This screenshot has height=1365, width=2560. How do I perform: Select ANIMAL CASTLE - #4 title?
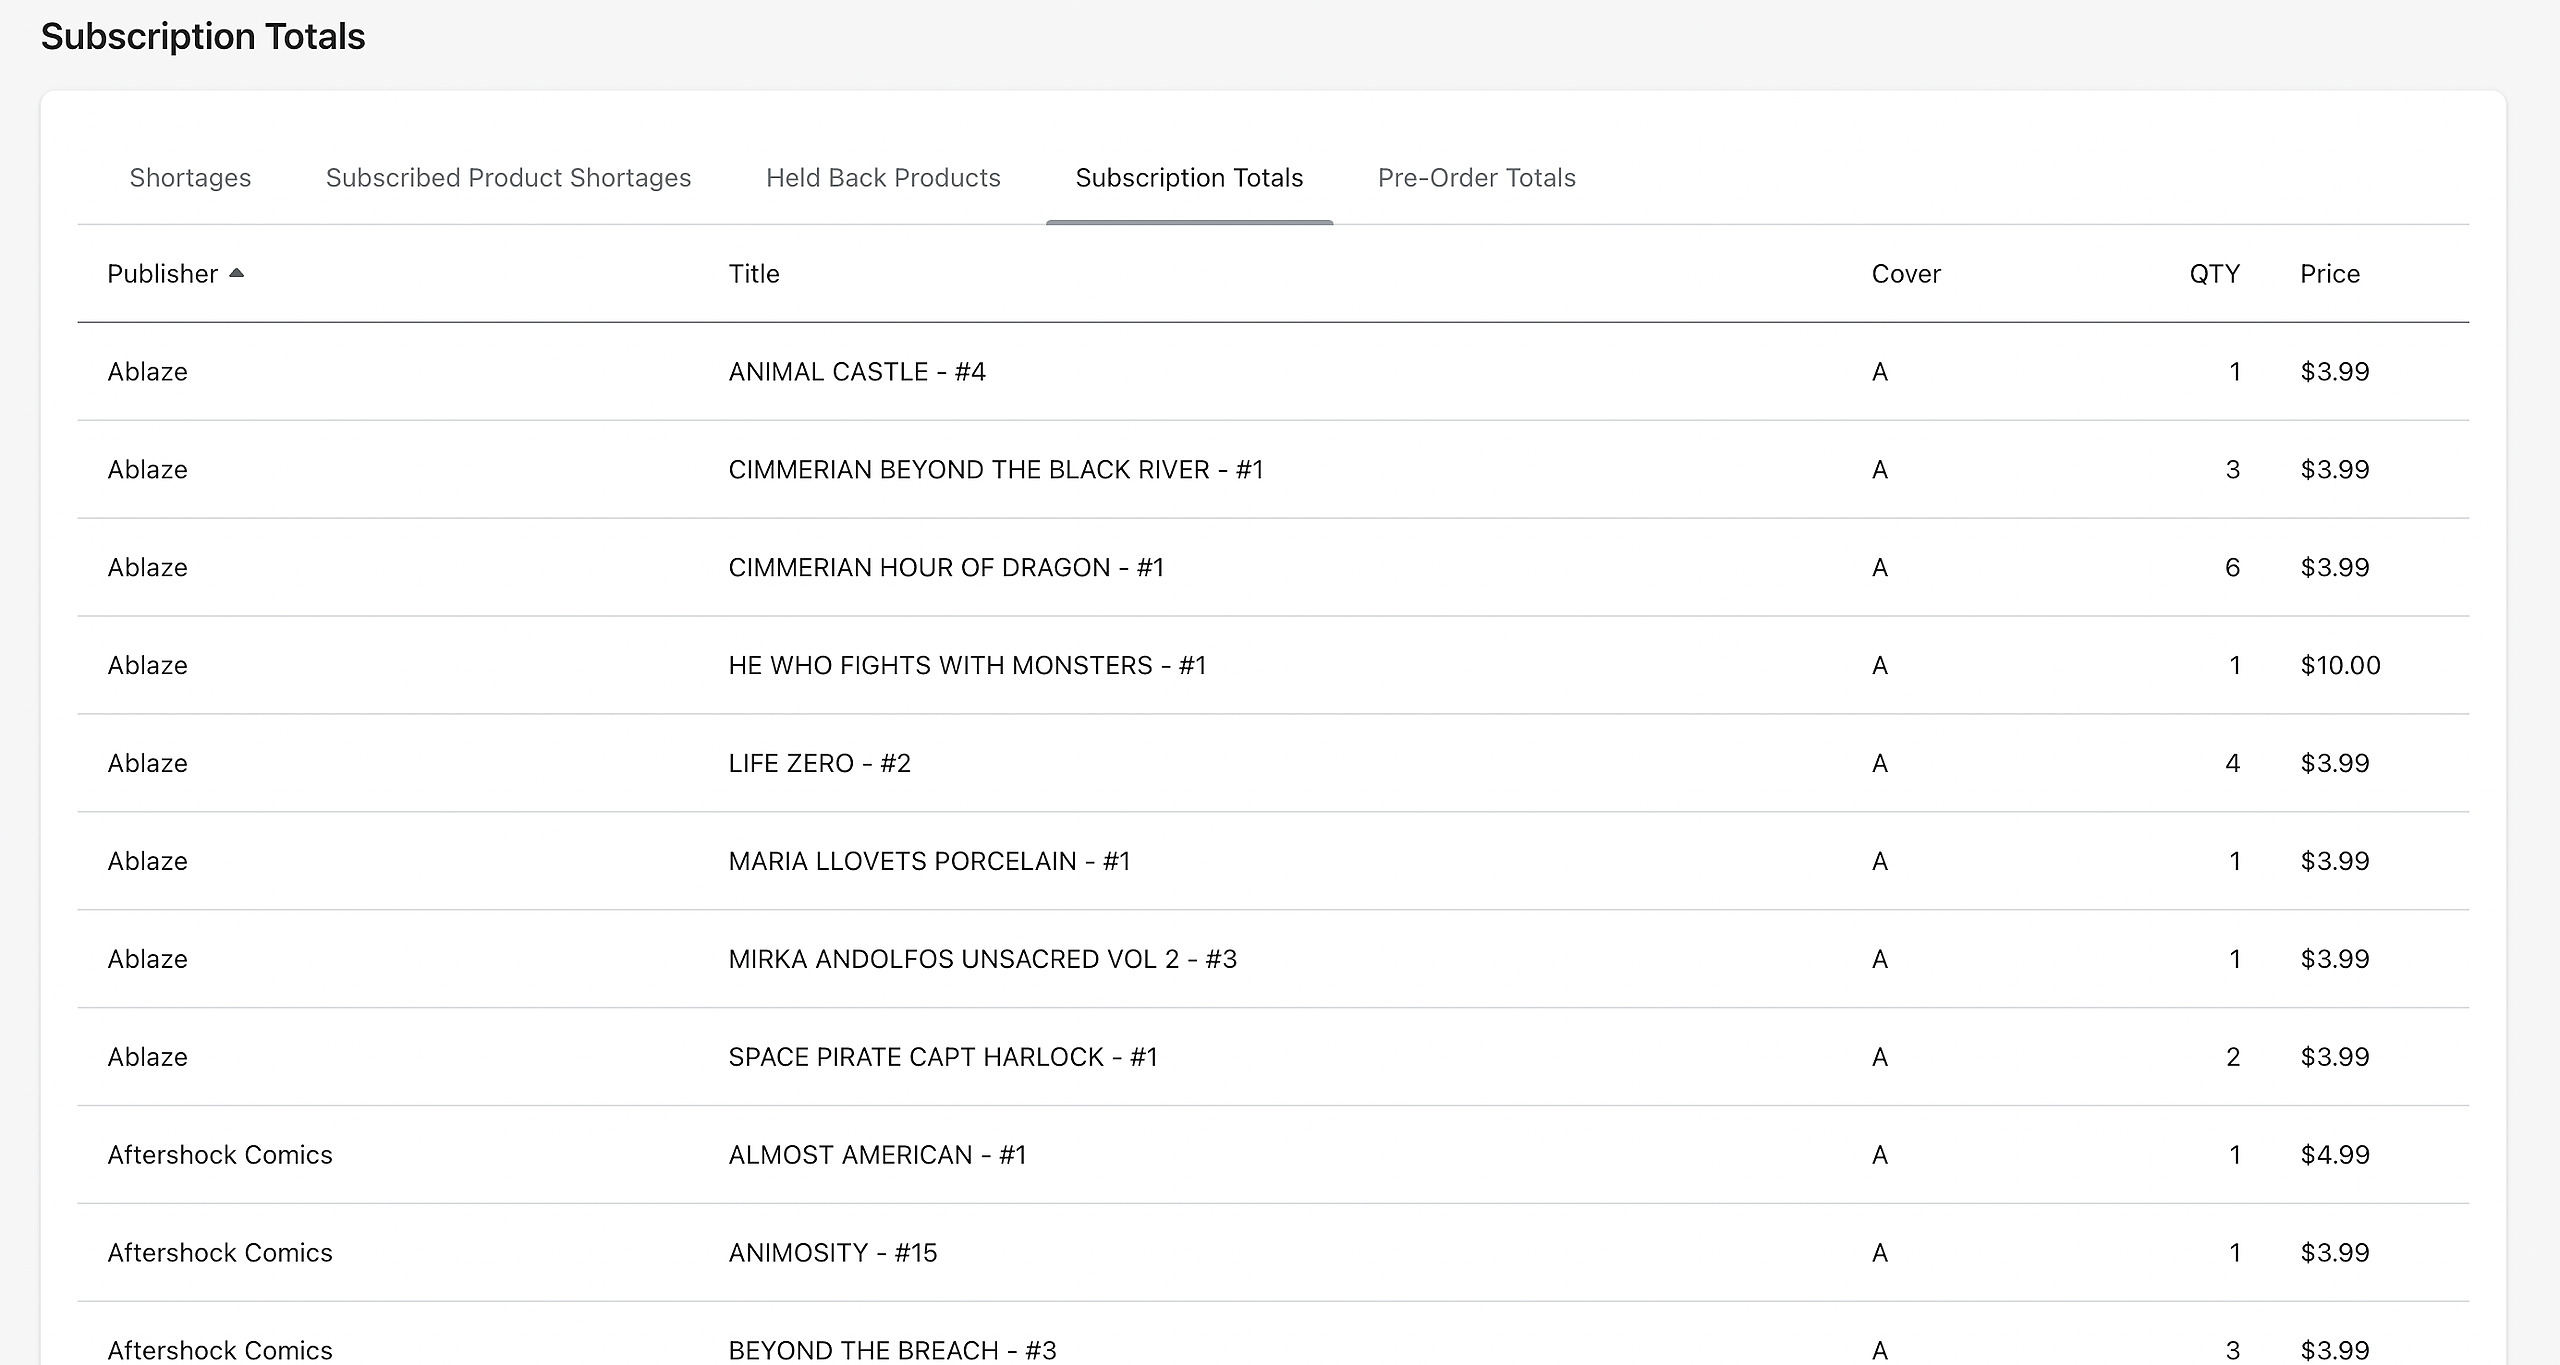[x=857, y=372]
